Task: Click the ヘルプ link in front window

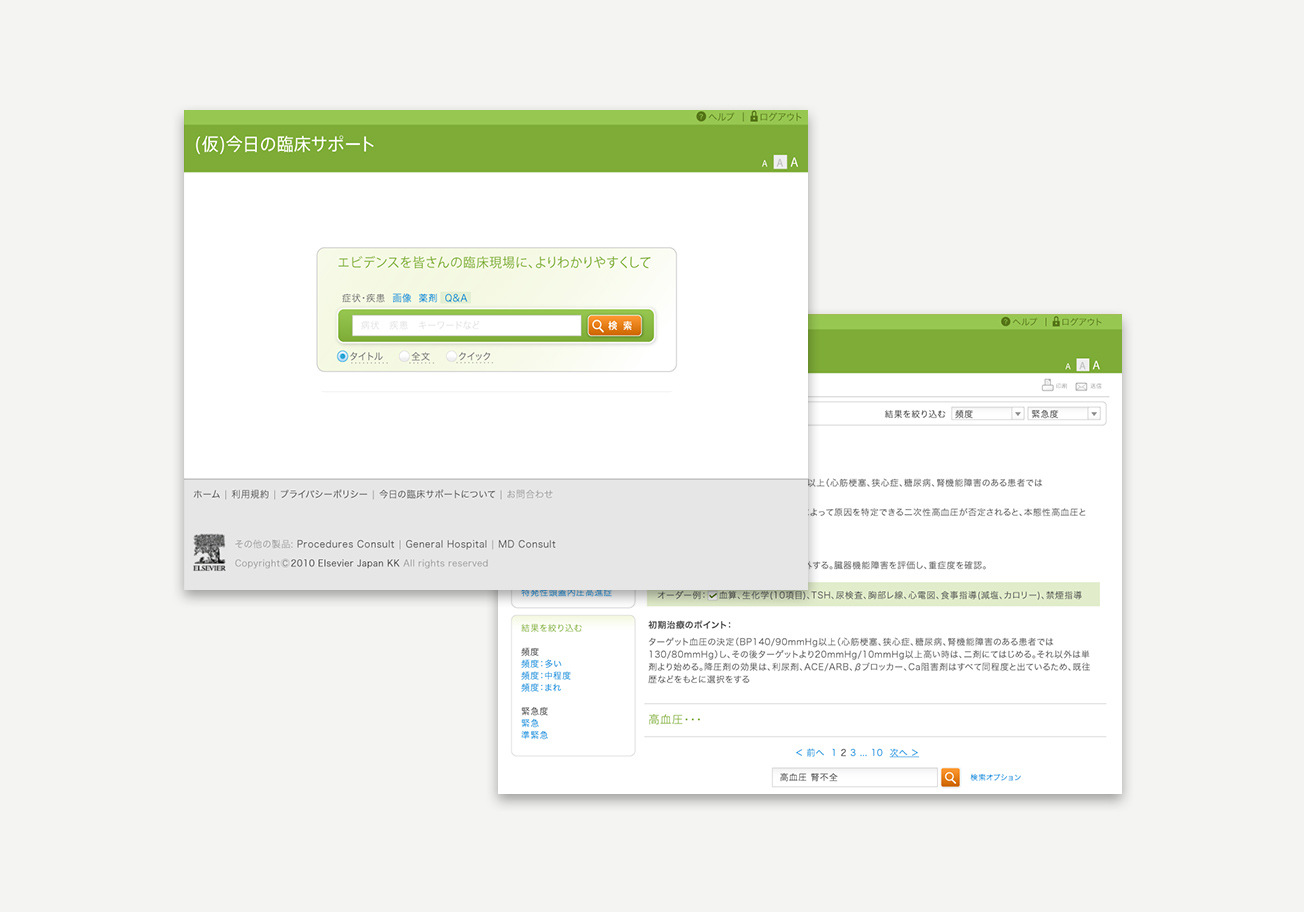Action: pos(721,117)
